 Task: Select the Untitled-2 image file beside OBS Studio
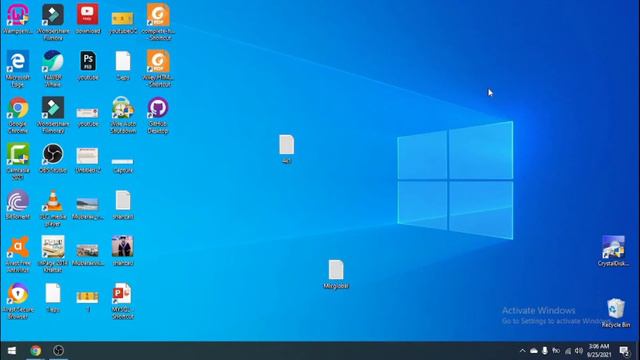click(x=87, y=160)
